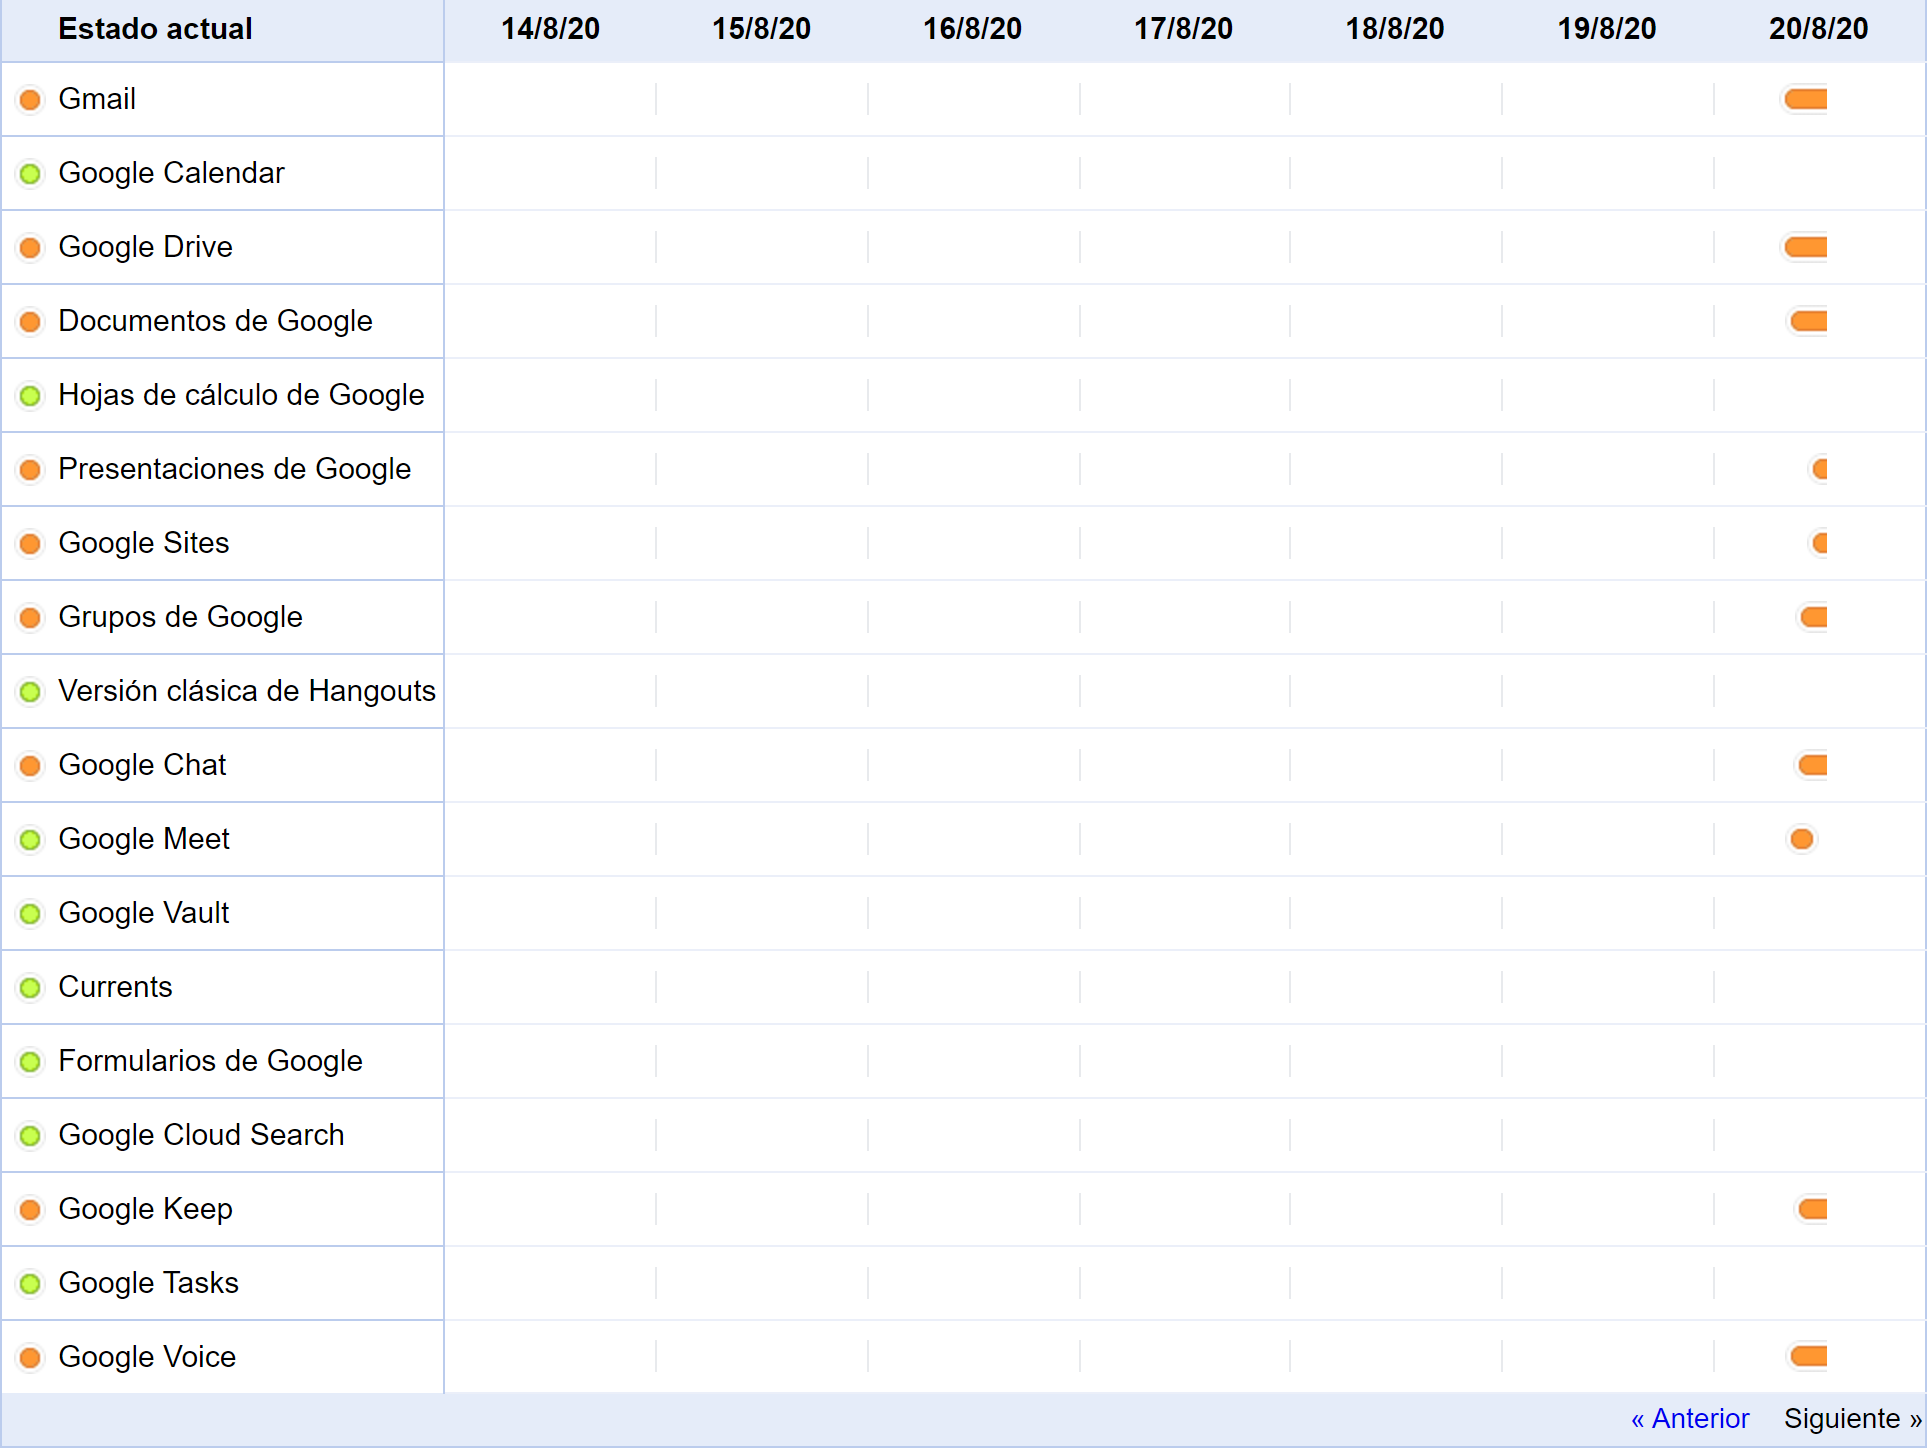Select the Hojas de cálculo de Google label
Screen dimensions: 1927x1449
click(241, 395)
